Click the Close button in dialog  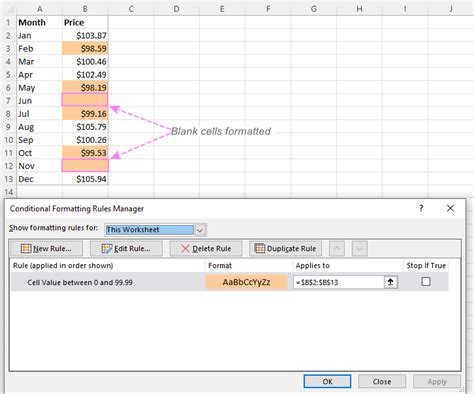[382, 381]
